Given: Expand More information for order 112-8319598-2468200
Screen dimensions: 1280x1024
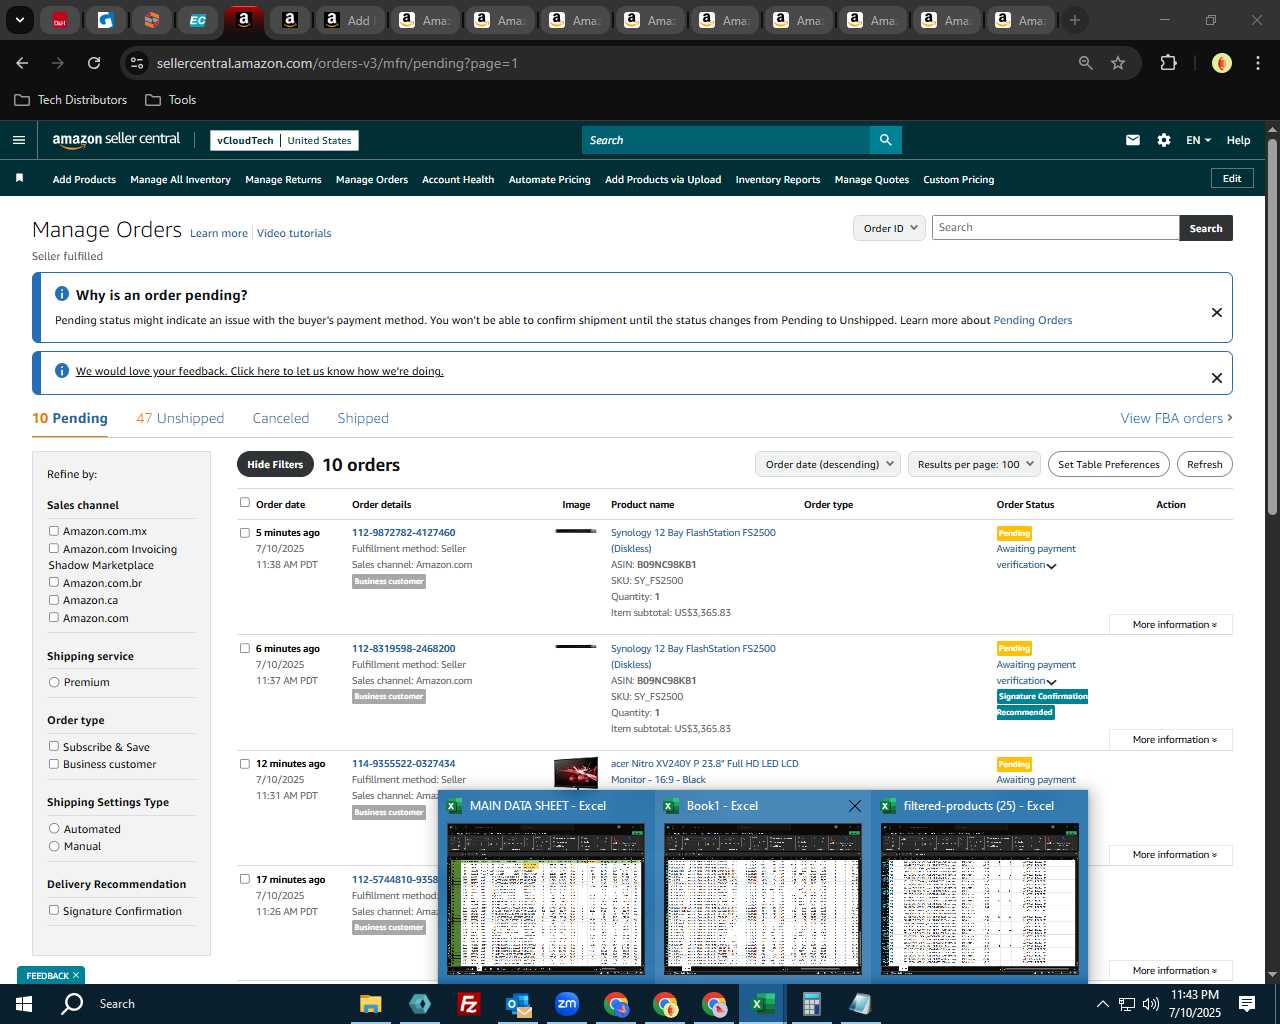Looking at the screenshot, I should coord(1170,740).
